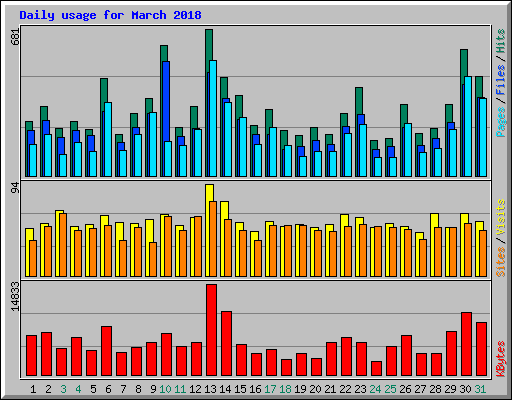Click the red KBytes bar for day 26

pyautogui.click(x=406, y=356)
